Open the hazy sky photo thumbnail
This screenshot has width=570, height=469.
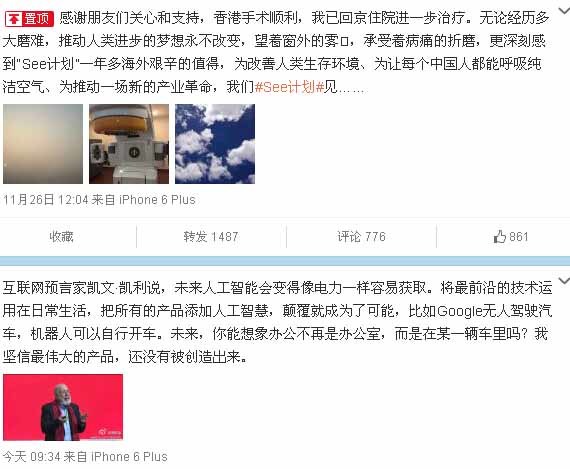43,144
